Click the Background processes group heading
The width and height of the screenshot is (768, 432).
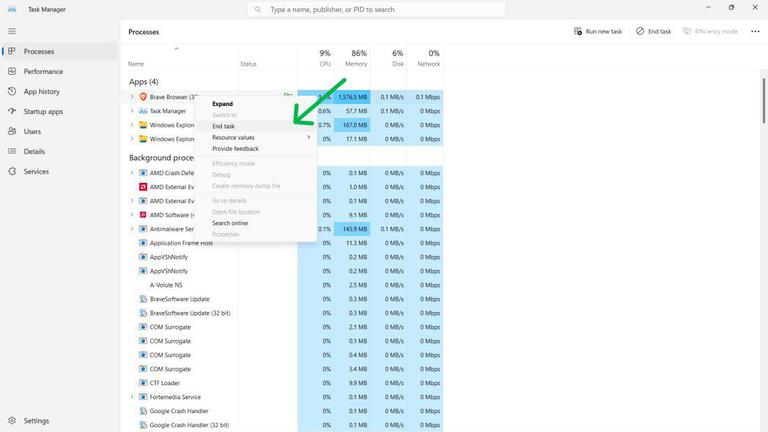tap(162, 158)
